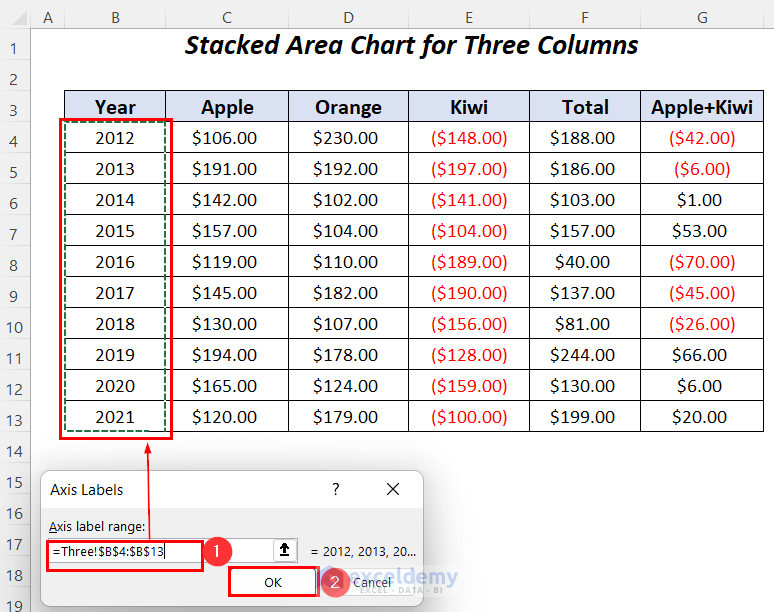Select row 14 header
774x612 pixels.
coord(14,451)
